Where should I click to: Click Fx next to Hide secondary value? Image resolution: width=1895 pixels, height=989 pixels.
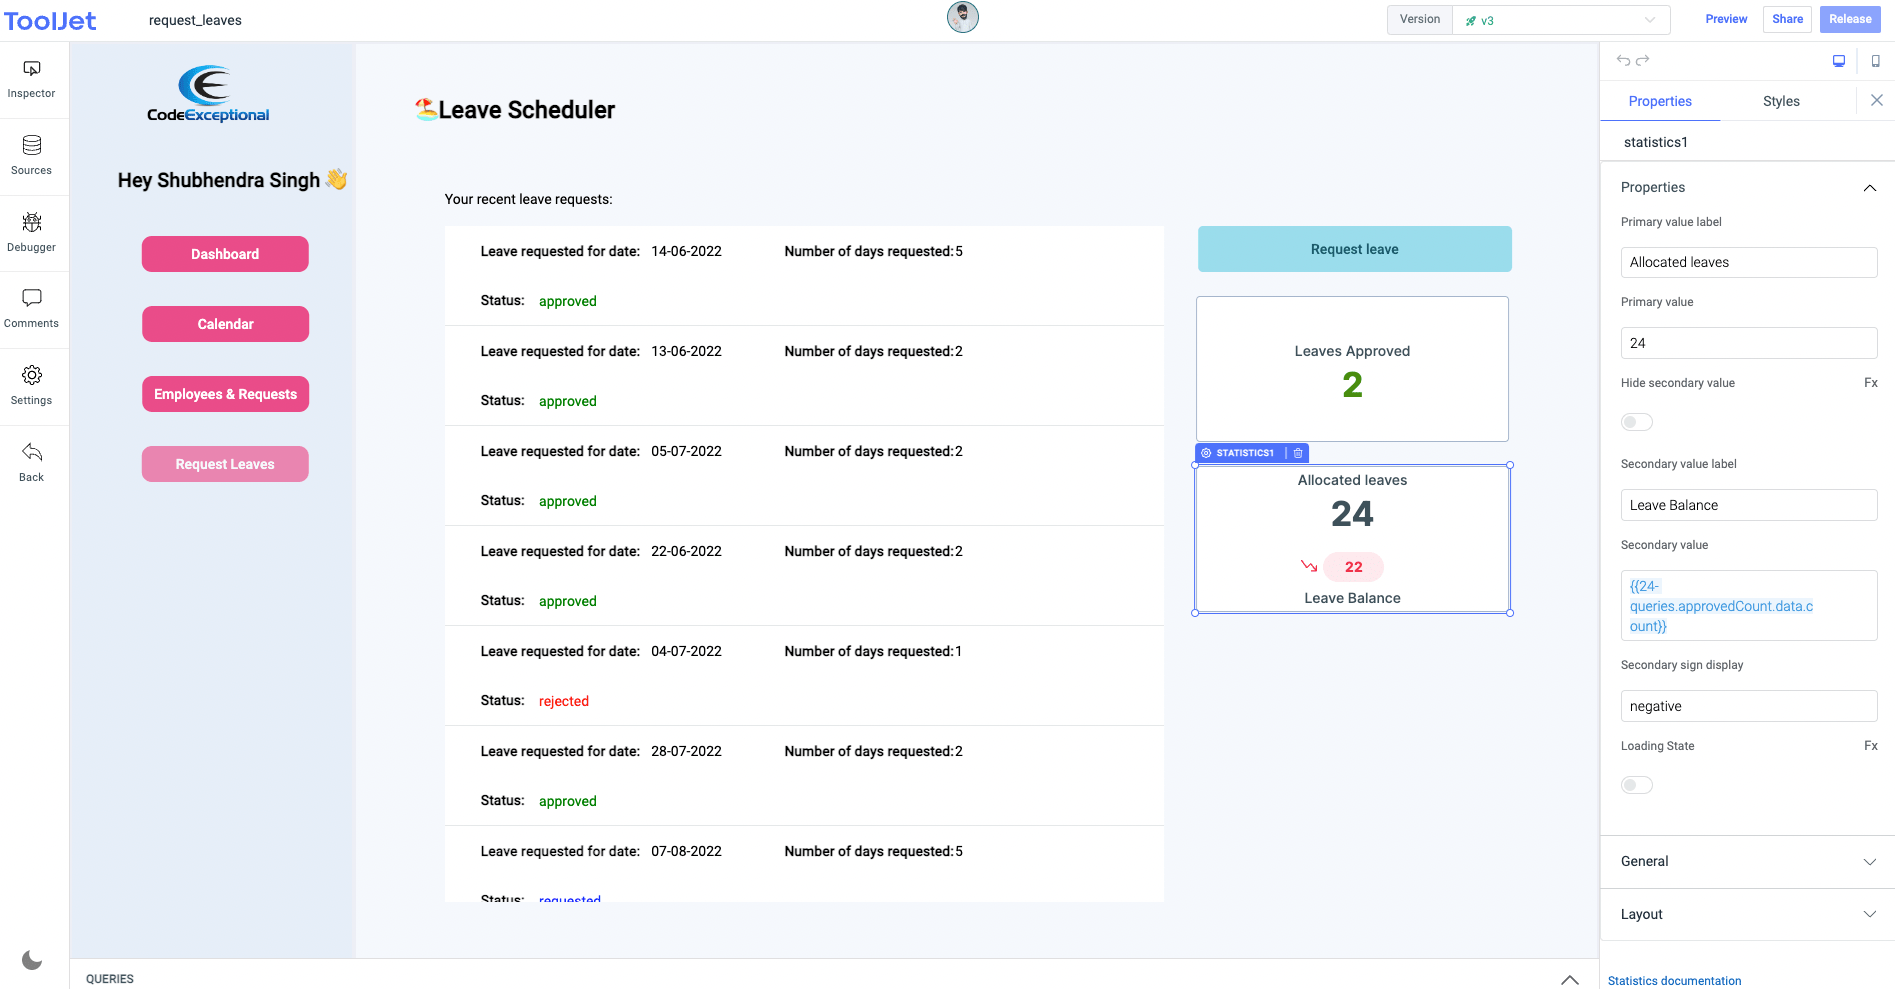1870,383
